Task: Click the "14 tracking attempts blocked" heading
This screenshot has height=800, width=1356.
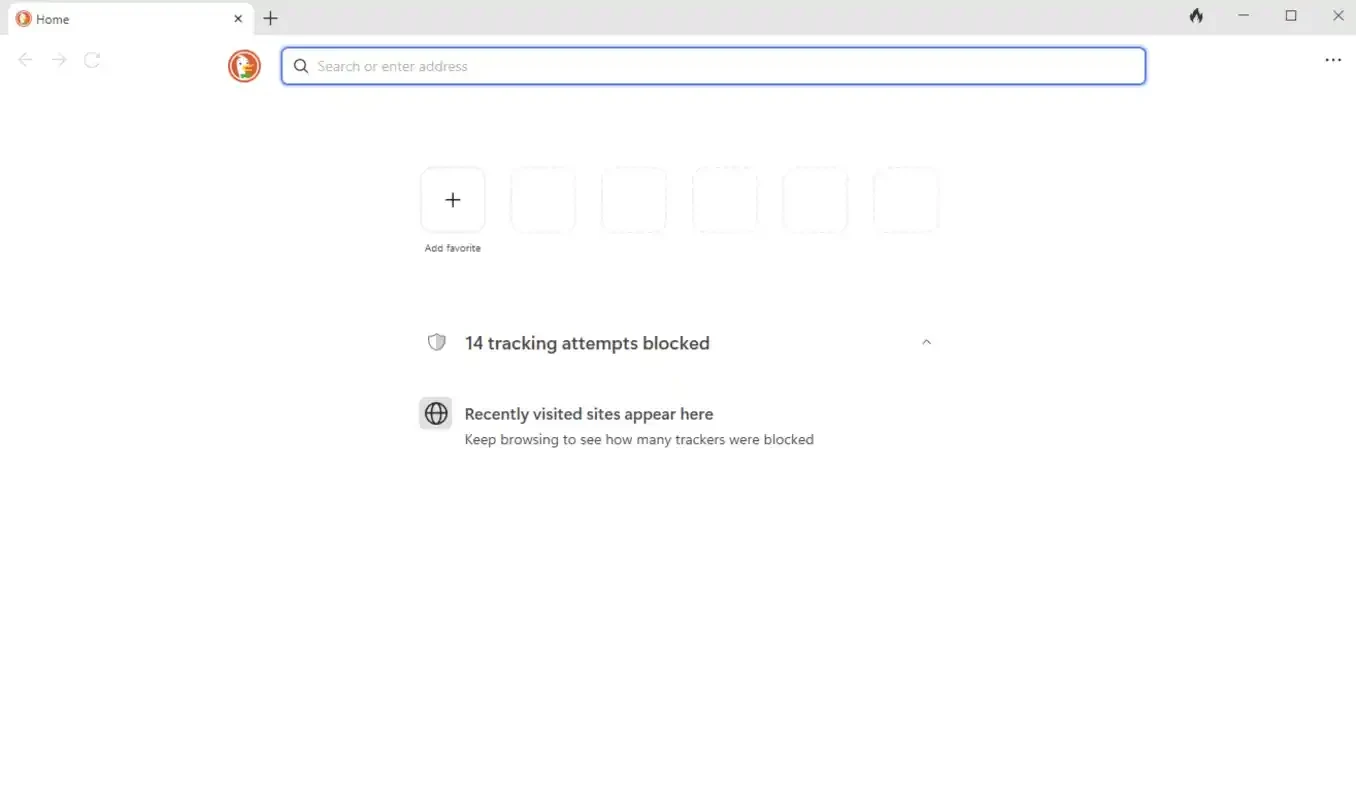Action: pos(587,343)
